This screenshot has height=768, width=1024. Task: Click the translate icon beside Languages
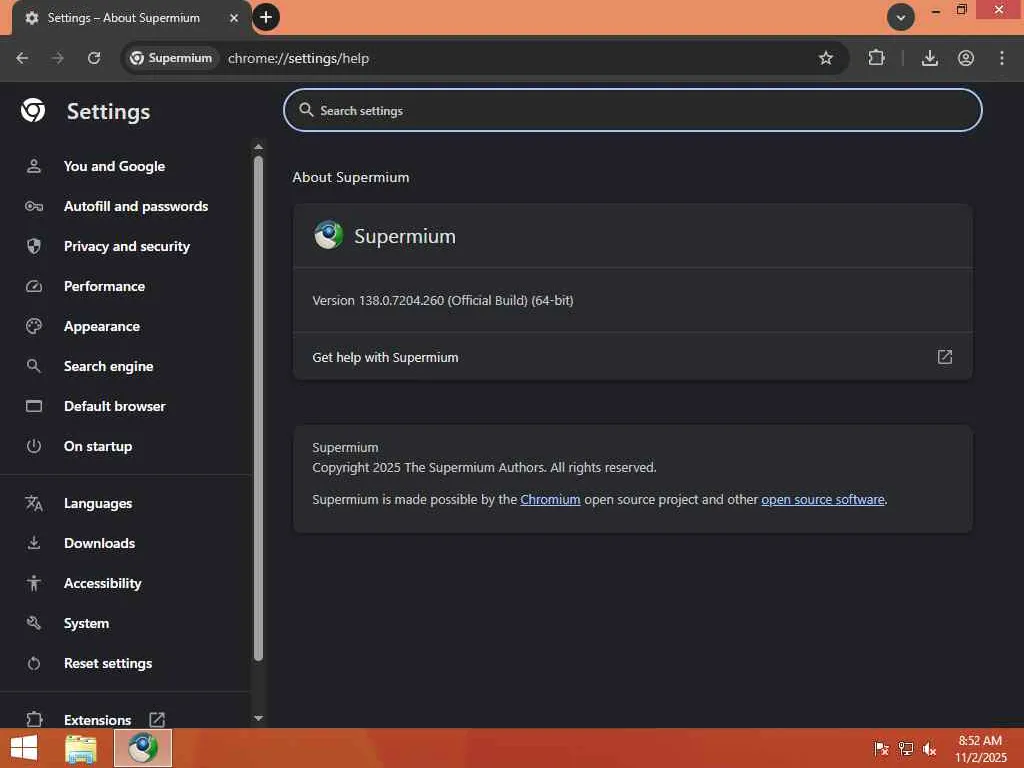[34, 503]
